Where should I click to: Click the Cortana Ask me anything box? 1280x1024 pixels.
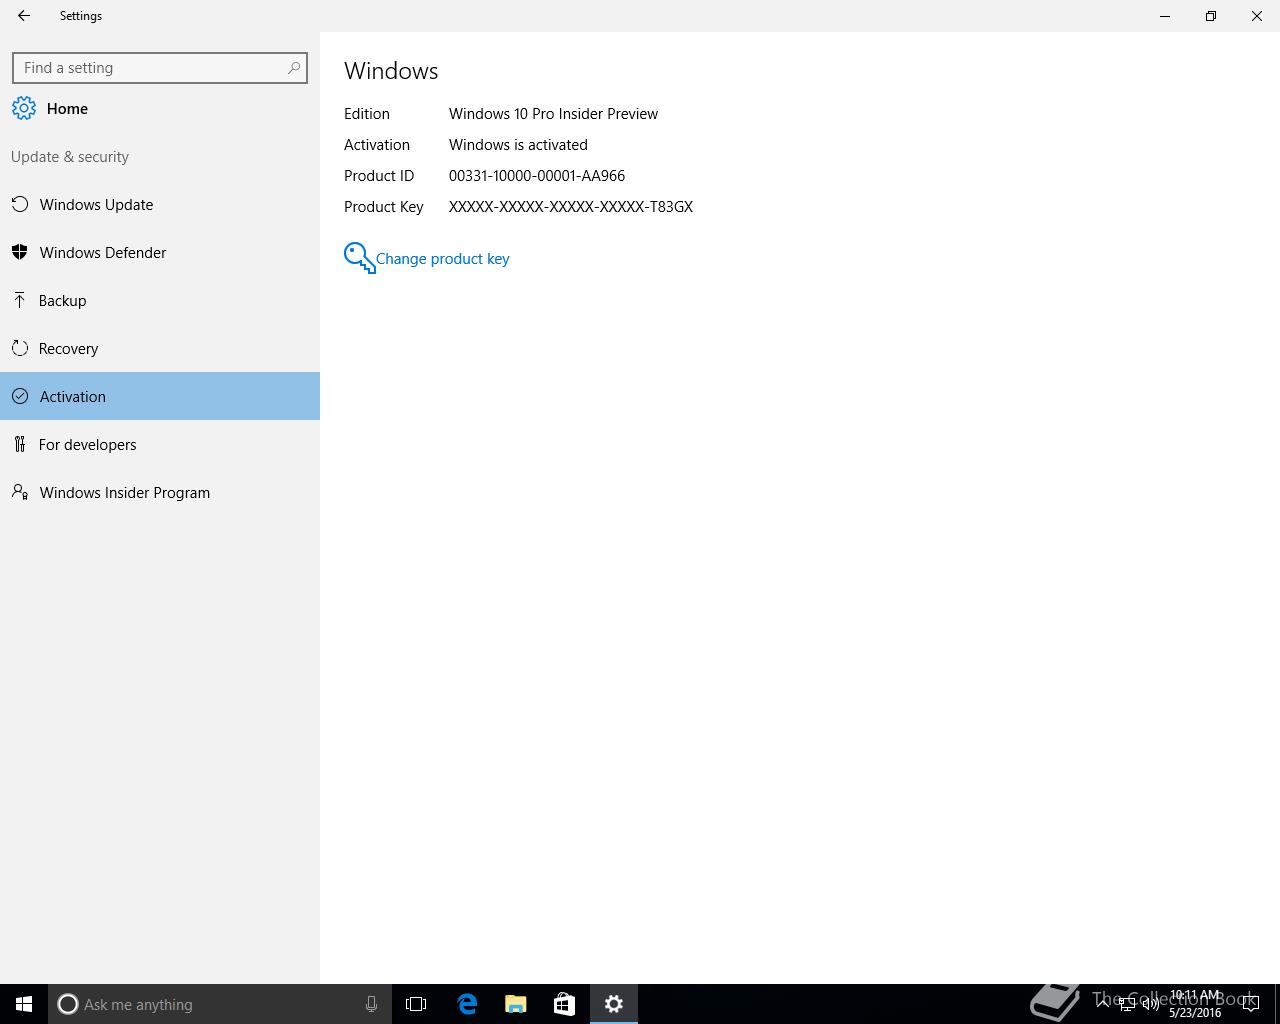(219, 1004)
